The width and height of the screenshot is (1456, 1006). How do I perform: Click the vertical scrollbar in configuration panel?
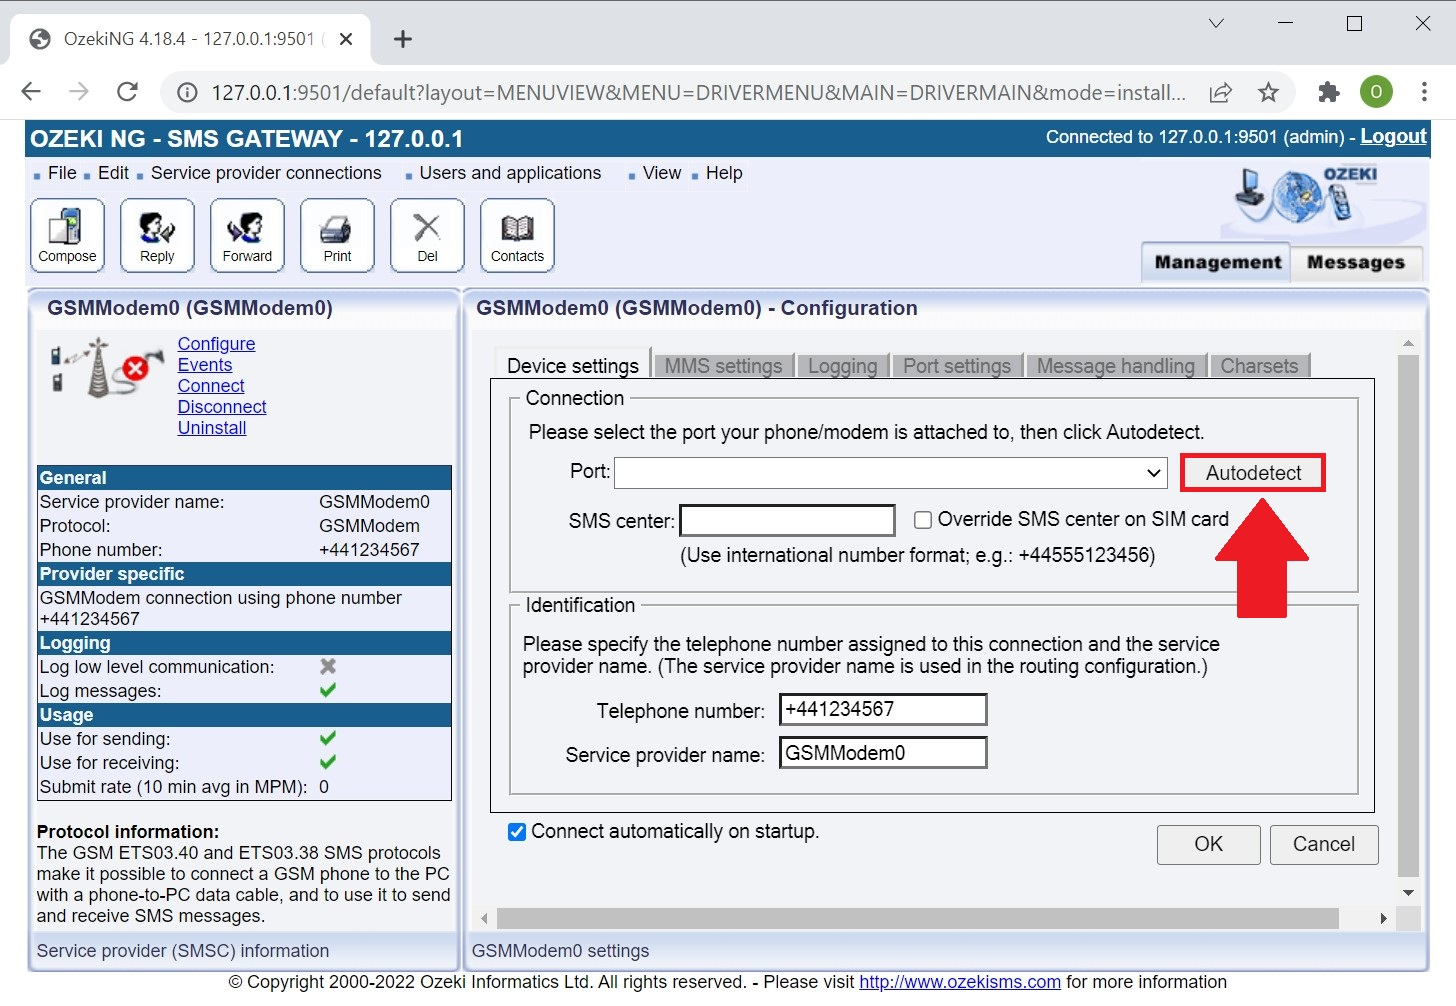tap(1408, 615)
